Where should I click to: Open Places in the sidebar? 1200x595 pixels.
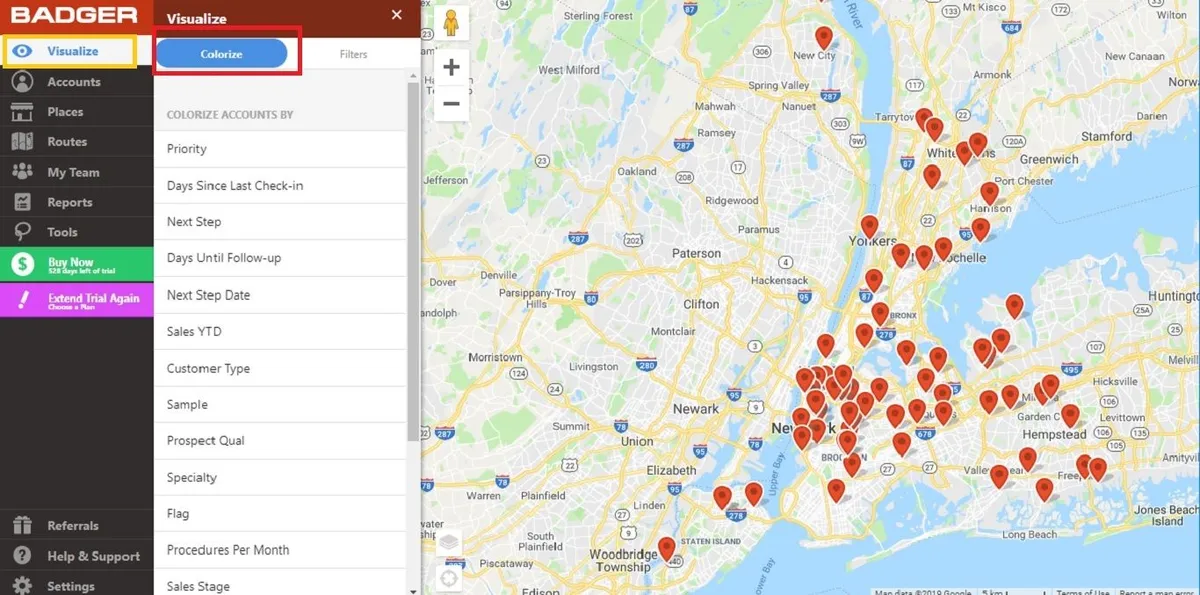(x=65, y=112)
